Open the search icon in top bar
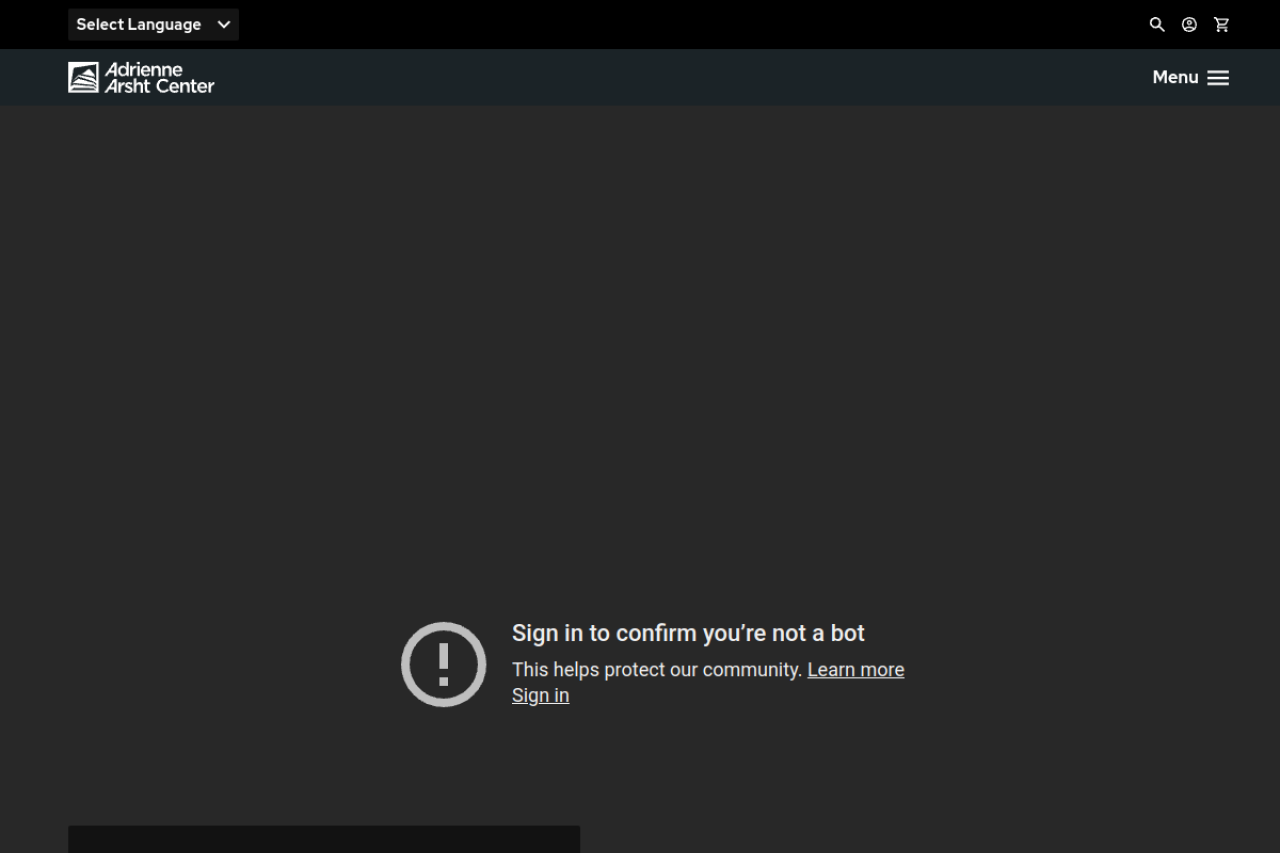The height and width of the screenshot is (853, 1280). pyautogui.click(x=1157, y=25)
